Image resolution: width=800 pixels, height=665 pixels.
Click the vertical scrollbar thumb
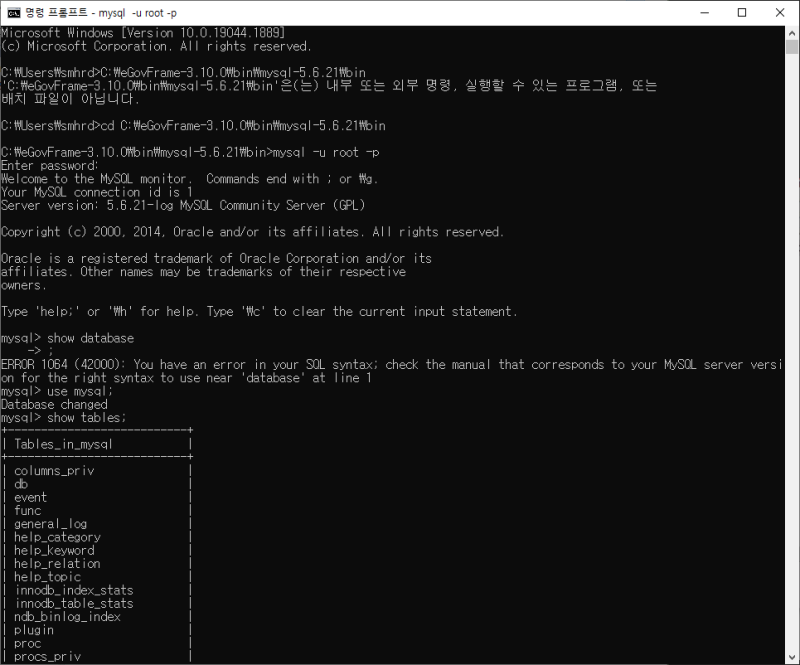point(792,47)
